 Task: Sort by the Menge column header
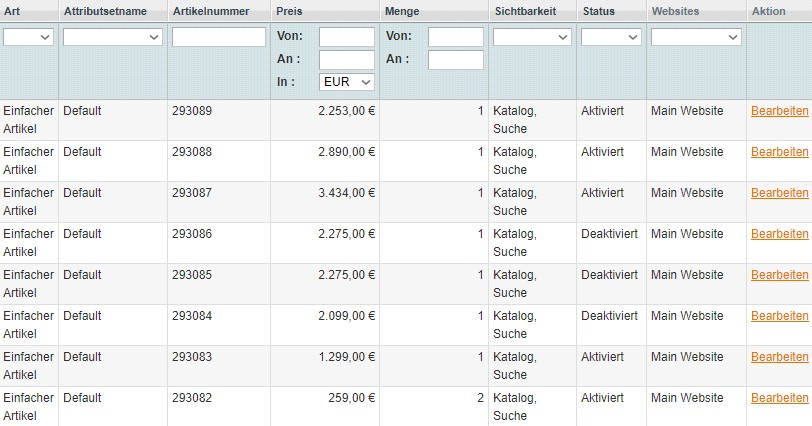click(x=402, y=11)
